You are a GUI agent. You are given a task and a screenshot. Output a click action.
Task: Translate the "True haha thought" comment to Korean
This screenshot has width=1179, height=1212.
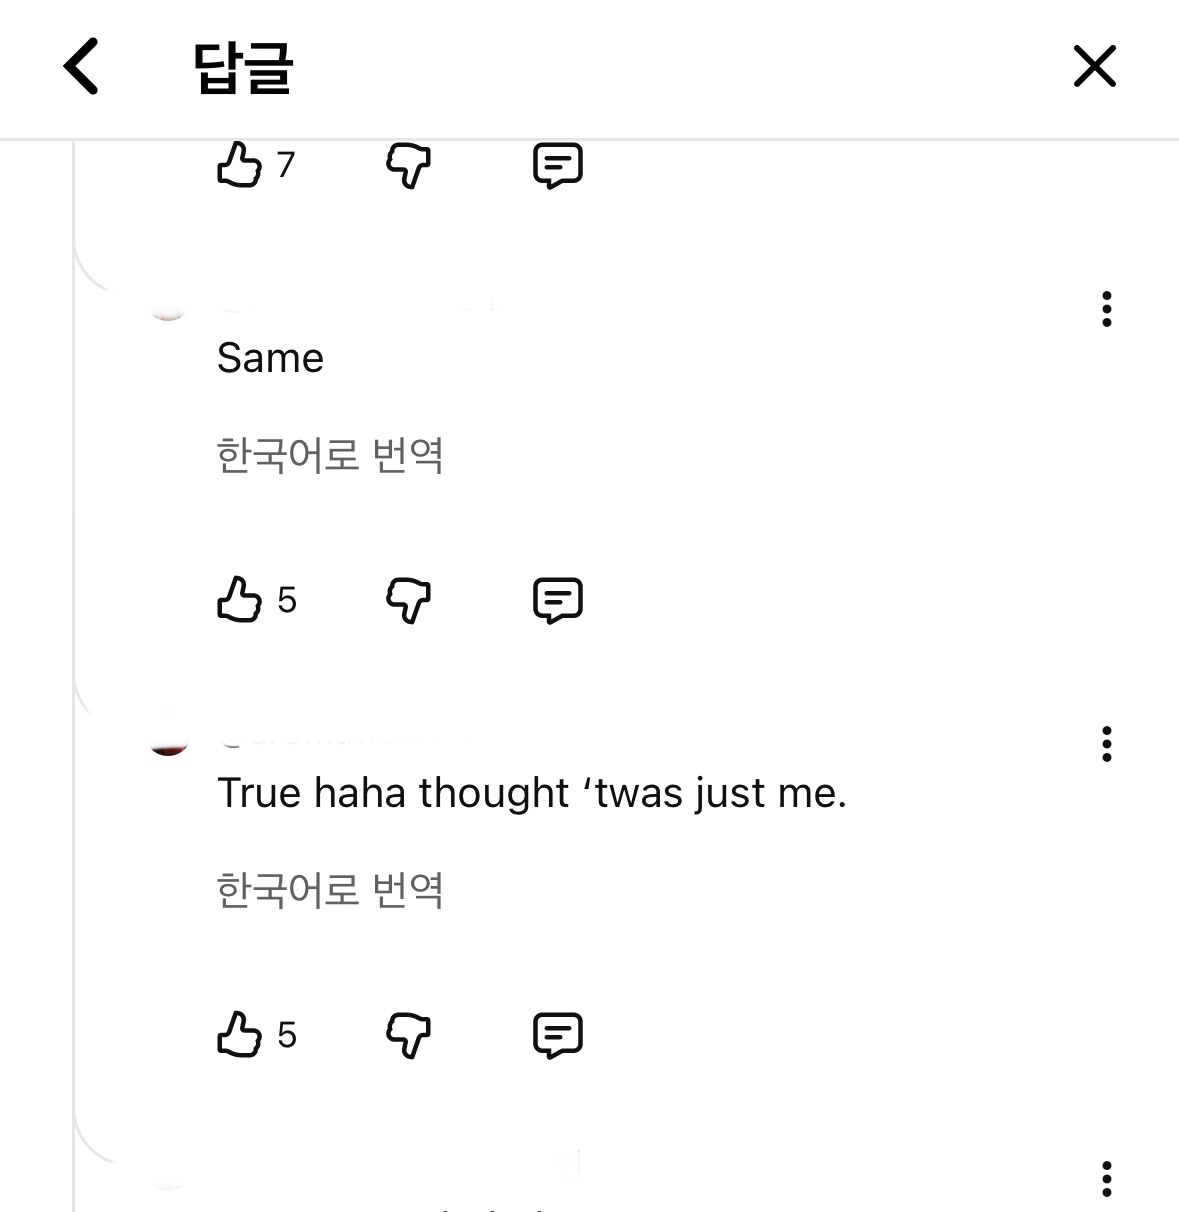[x=330, y=890]
